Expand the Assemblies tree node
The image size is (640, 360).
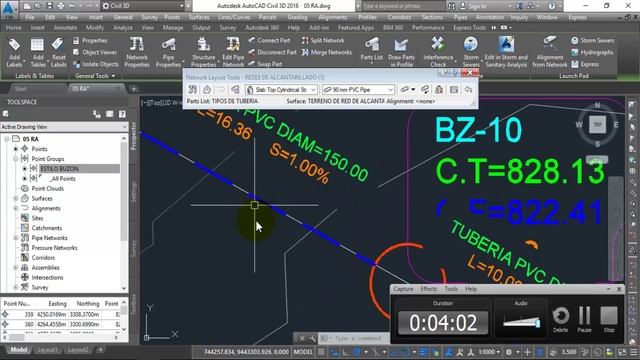tap(16, 268)
